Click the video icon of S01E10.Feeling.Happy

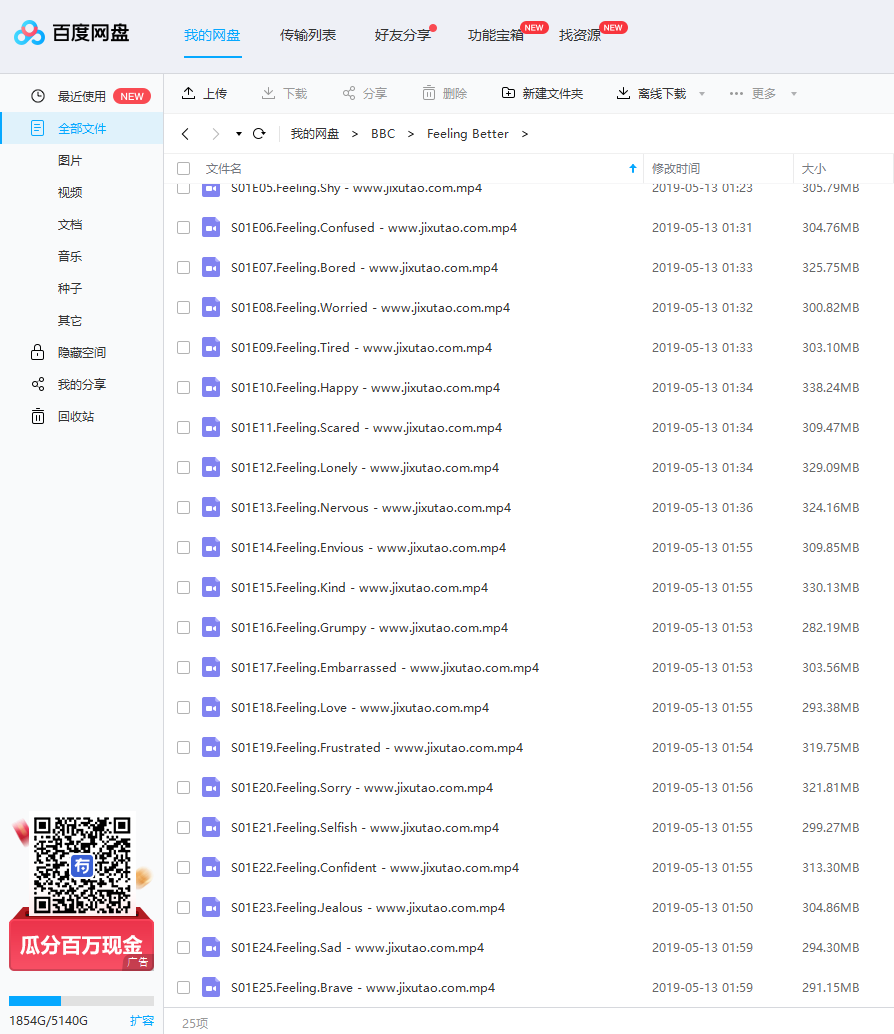coord(210,387)
